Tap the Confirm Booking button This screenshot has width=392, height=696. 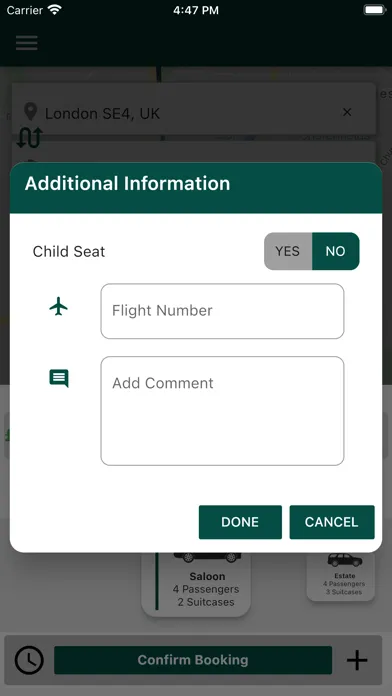coord(193,660)
